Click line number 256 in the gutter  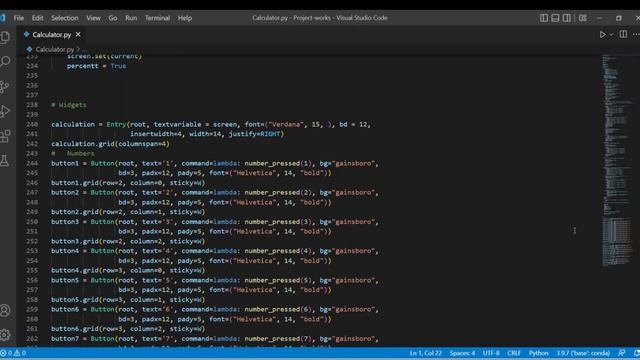32,280
